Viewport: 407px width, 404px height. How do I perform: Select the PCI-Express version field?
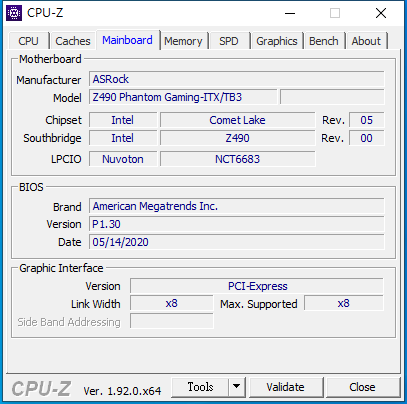pos(257,286)
